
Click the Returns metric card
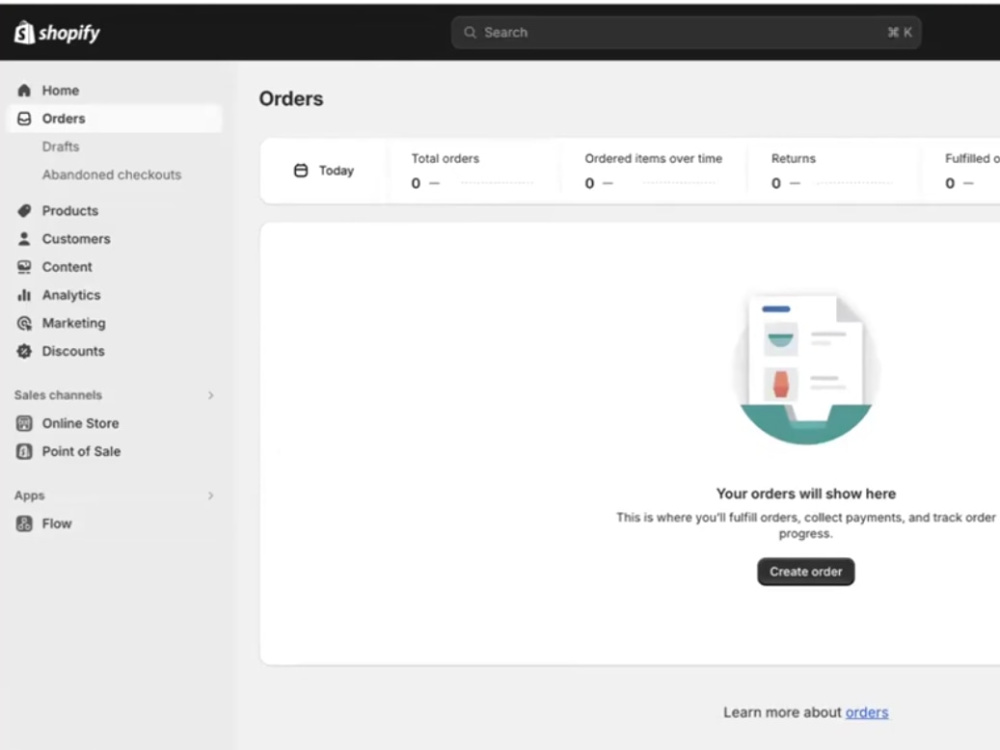tap(832, 170)
